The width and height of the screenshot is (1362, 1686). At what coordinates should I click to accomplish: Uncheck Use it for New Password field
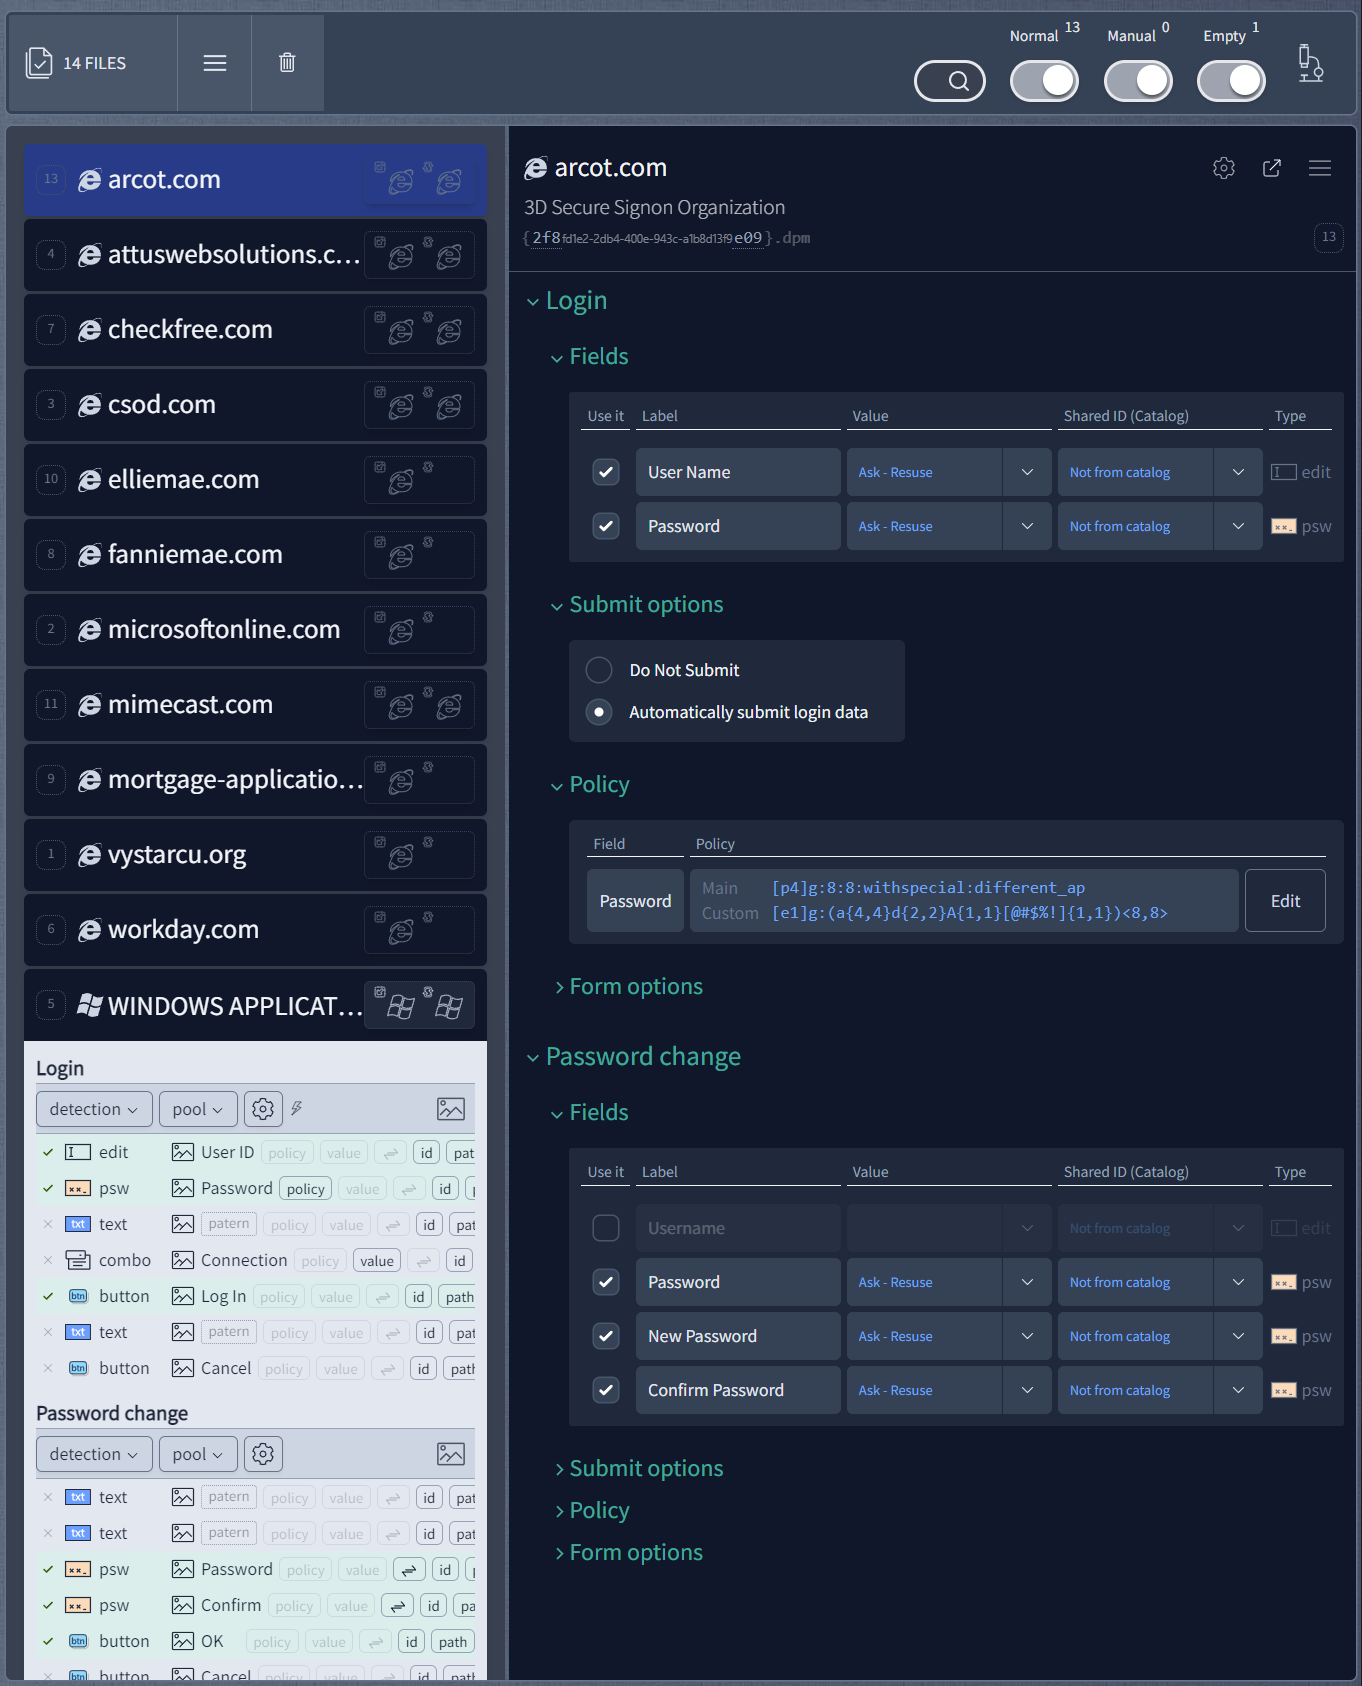606,1336
